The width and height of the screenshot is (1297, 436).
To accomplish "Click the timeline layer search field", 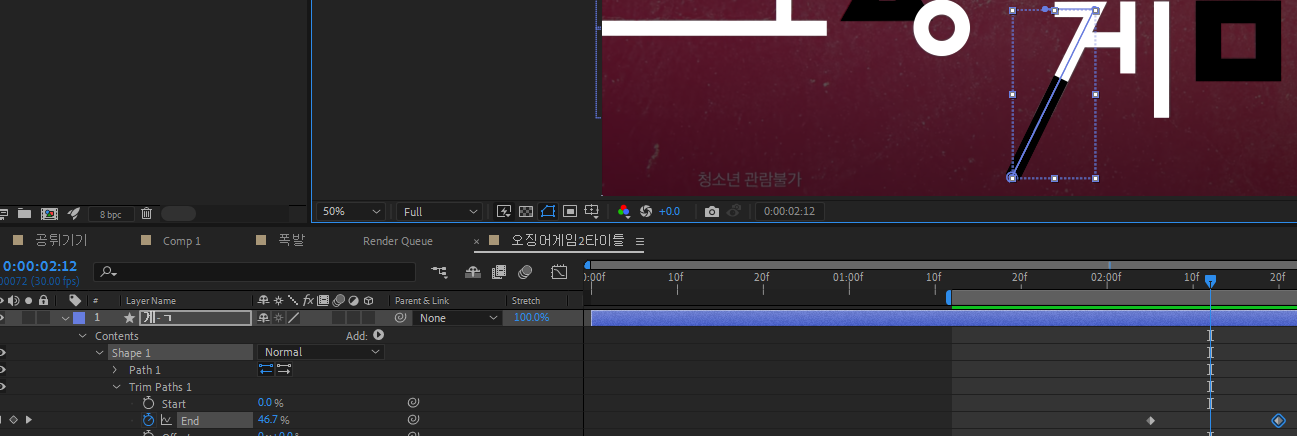I will [255, 272].
